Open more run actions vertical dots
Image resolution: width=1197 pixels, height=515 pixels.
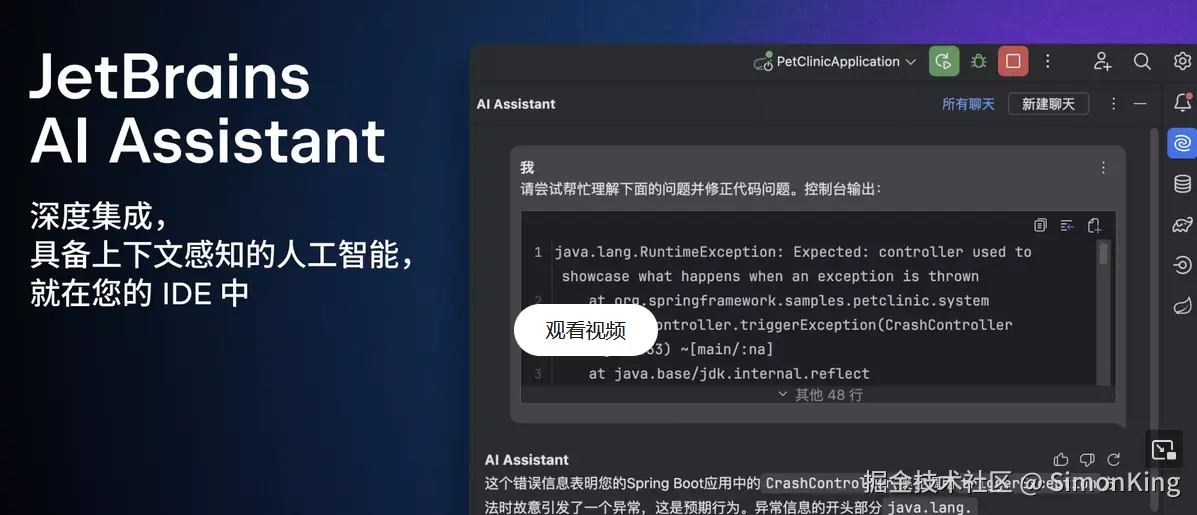click(x=1048, y=62)
